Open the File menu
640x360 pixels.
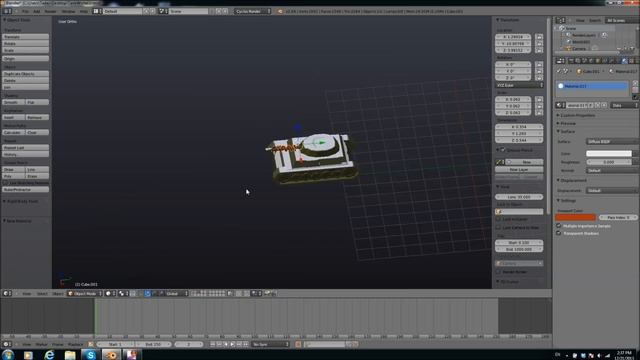pos(25,11)
